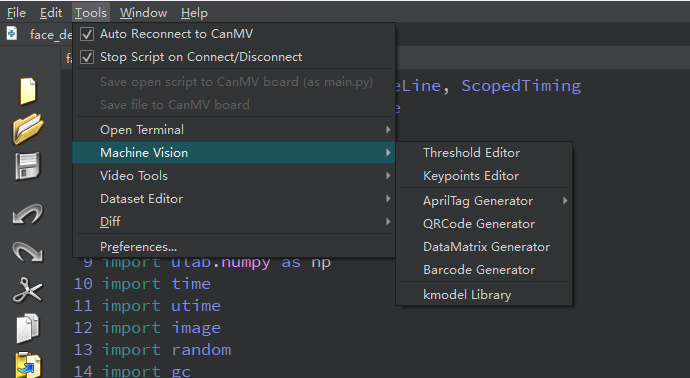The width and height of the screenshot is (690, 378).
Task: Click 'import image' on line 12
Action: [161, 328]
